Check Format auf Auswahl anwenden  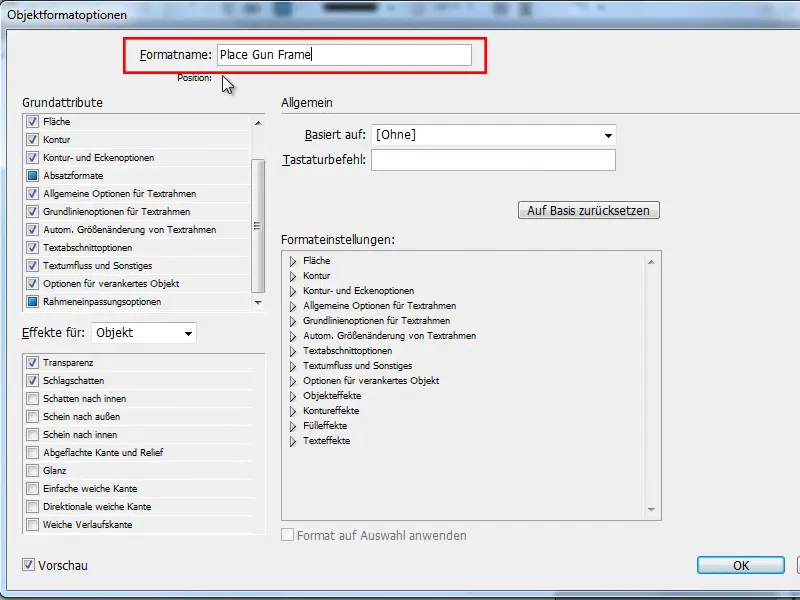288,535
